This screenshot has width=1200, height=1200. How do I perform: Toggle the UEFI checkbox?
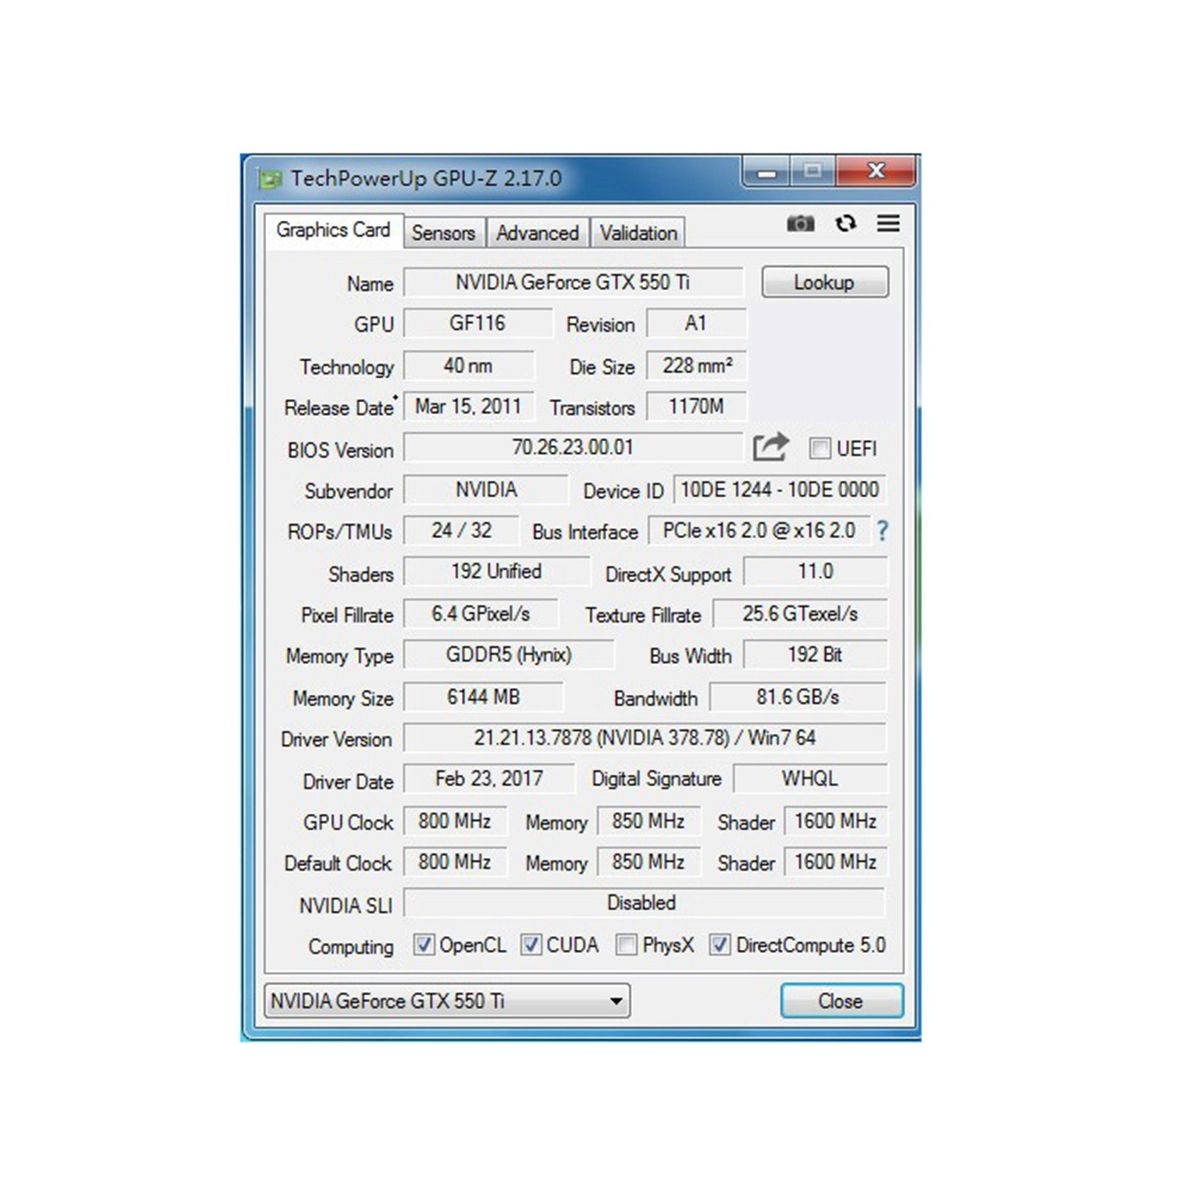[820, 448]
